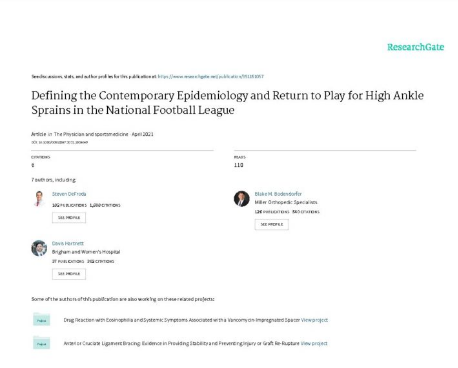
Task: Click the ResearchGate logo
Action: tap(415, 47)
